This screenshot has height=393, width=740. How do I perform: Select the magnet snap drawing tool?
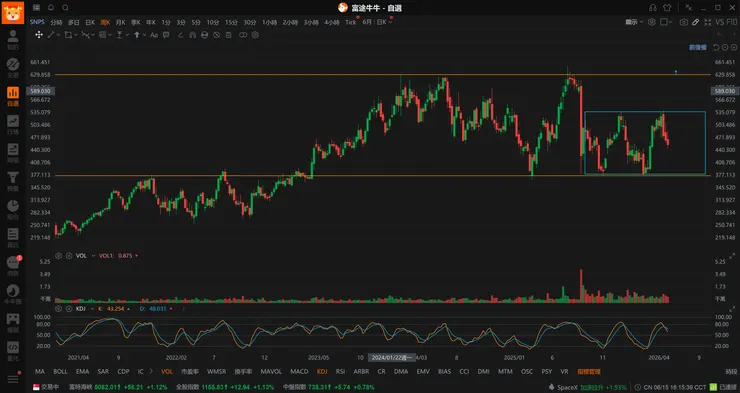pyautogui.click(x=192, y=35)
